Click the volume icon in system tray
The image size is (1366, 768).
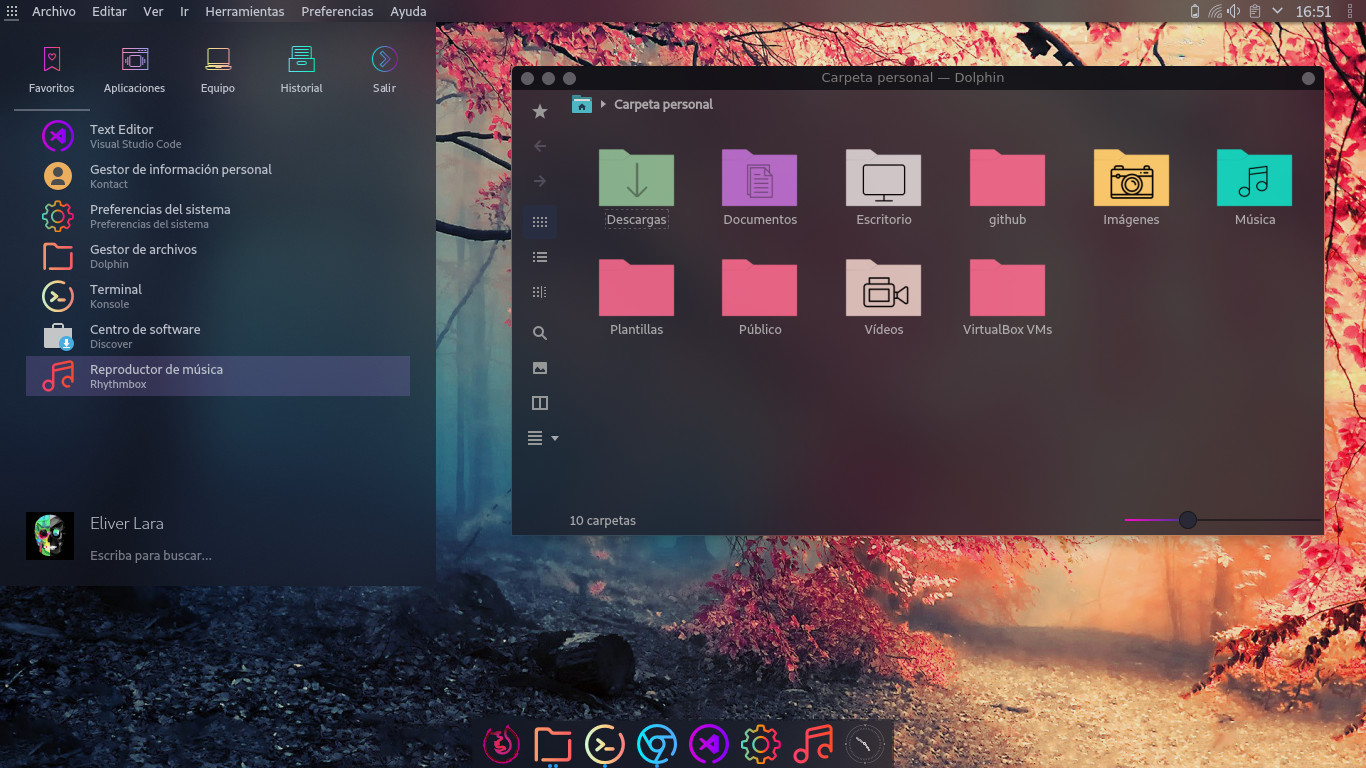point(1234,11)
